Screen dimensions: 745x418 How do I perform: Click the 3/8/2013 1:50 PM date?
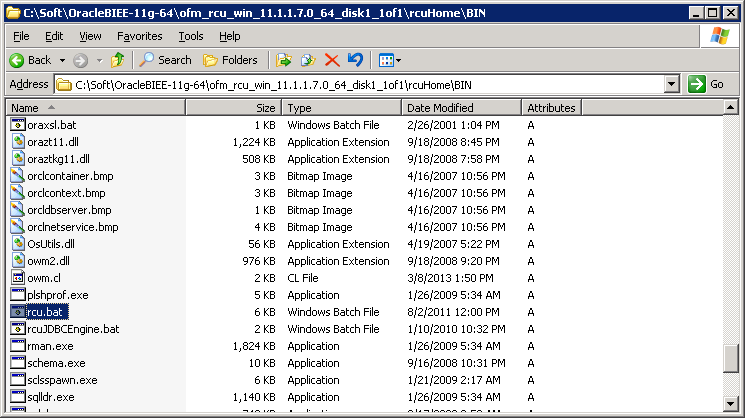(450, 278)
